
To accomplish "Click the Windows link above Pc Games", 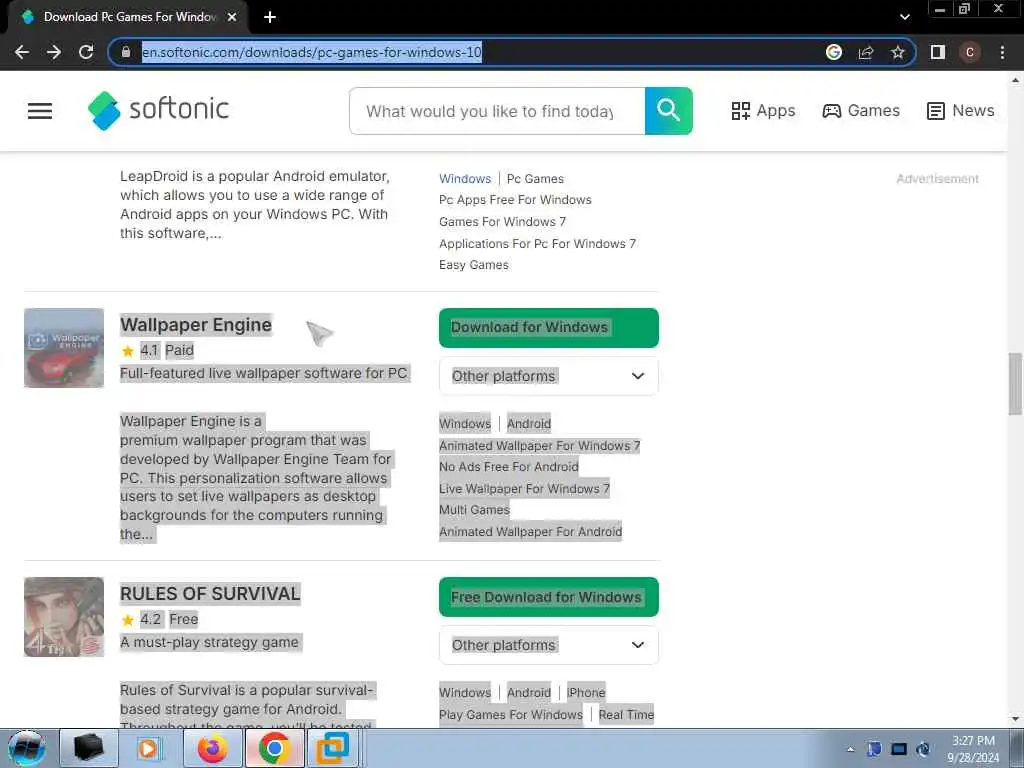I will 465,178.
